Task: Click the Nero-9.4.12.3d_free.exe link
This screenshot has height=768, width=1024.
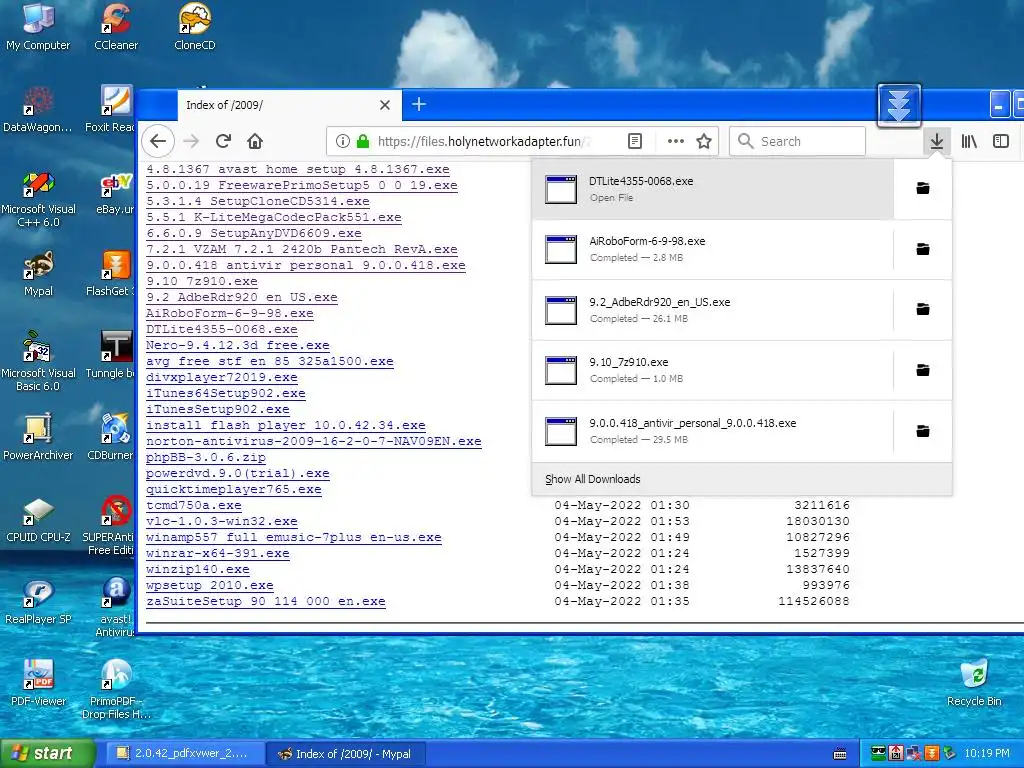Action: (238, 345)
